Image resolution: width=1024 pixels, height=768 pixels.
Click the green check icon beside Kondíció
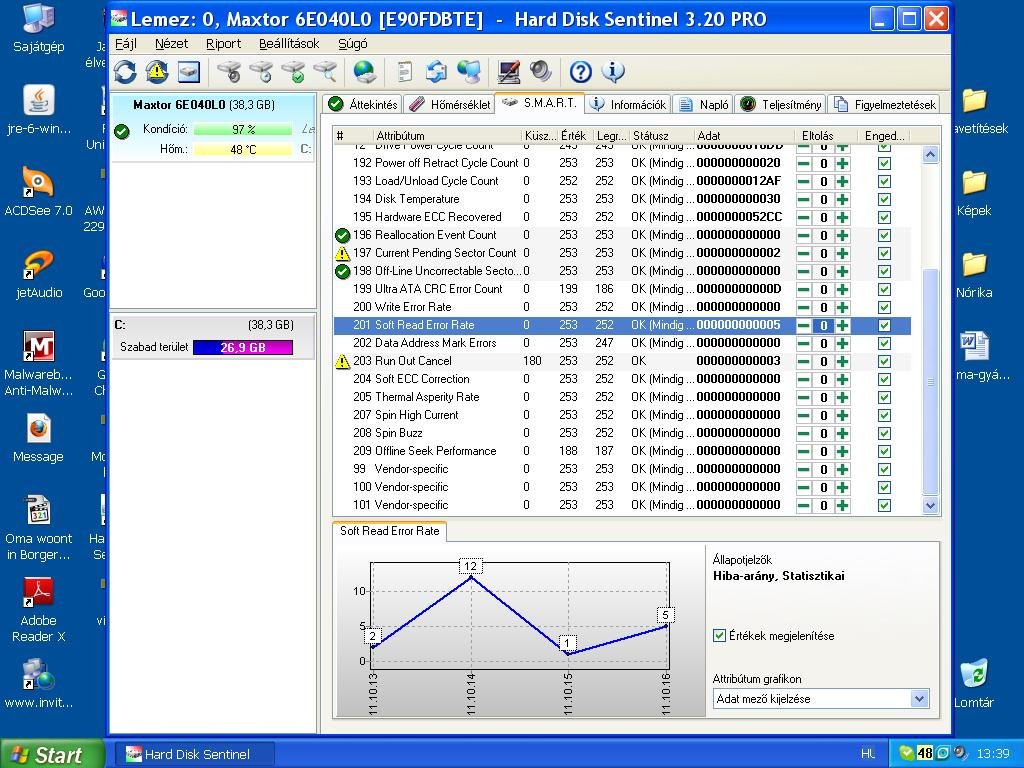tap(121, 131)
